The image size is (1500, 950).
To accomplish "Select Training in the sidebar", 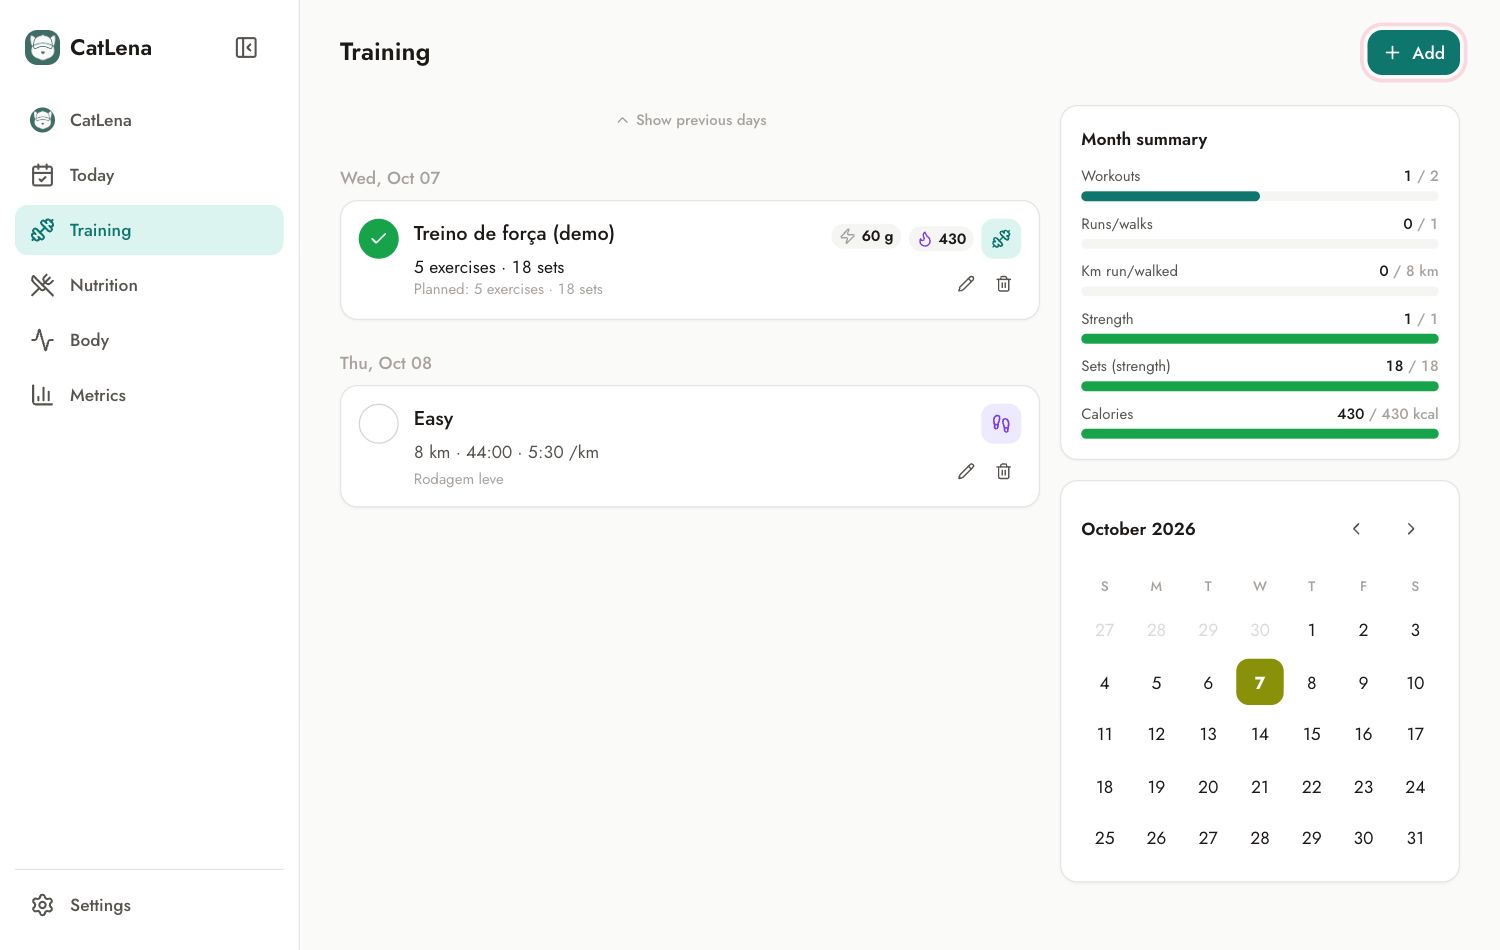I will coord(149,230).
